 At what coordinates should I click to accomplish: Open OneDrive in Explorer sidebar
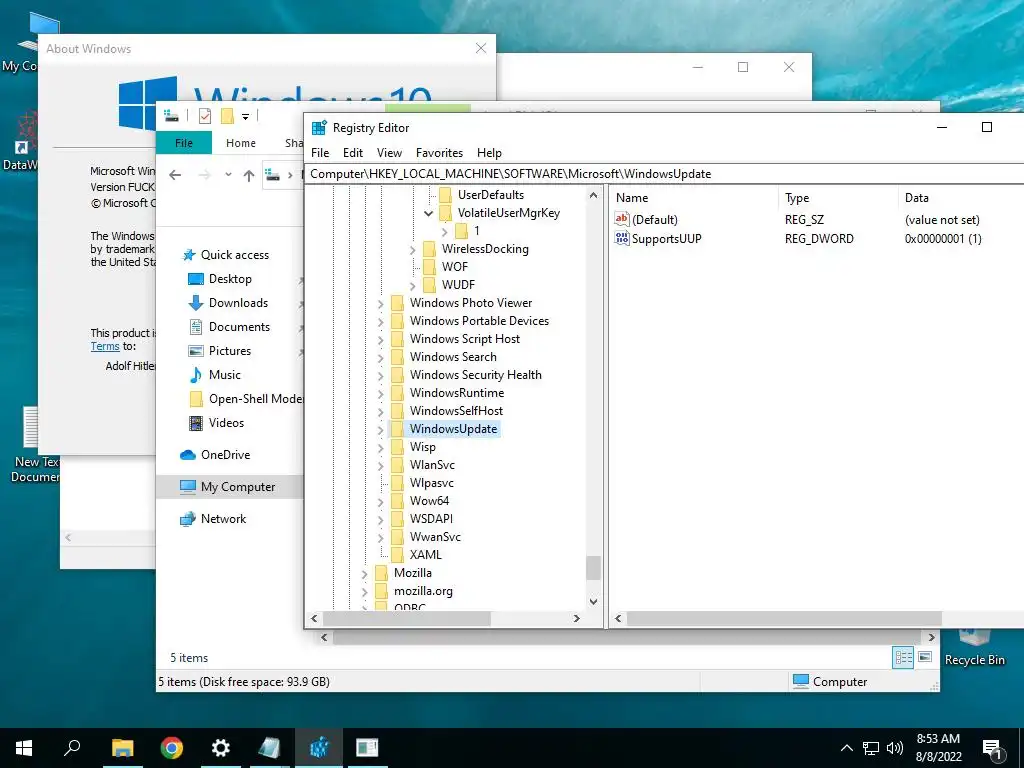coord(225,455)
